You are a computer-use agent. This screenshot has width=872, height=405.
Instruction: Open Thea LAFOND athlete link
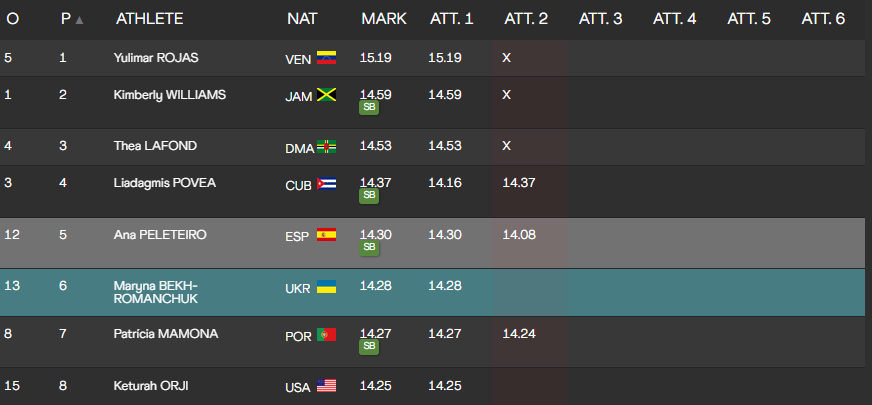155,146
